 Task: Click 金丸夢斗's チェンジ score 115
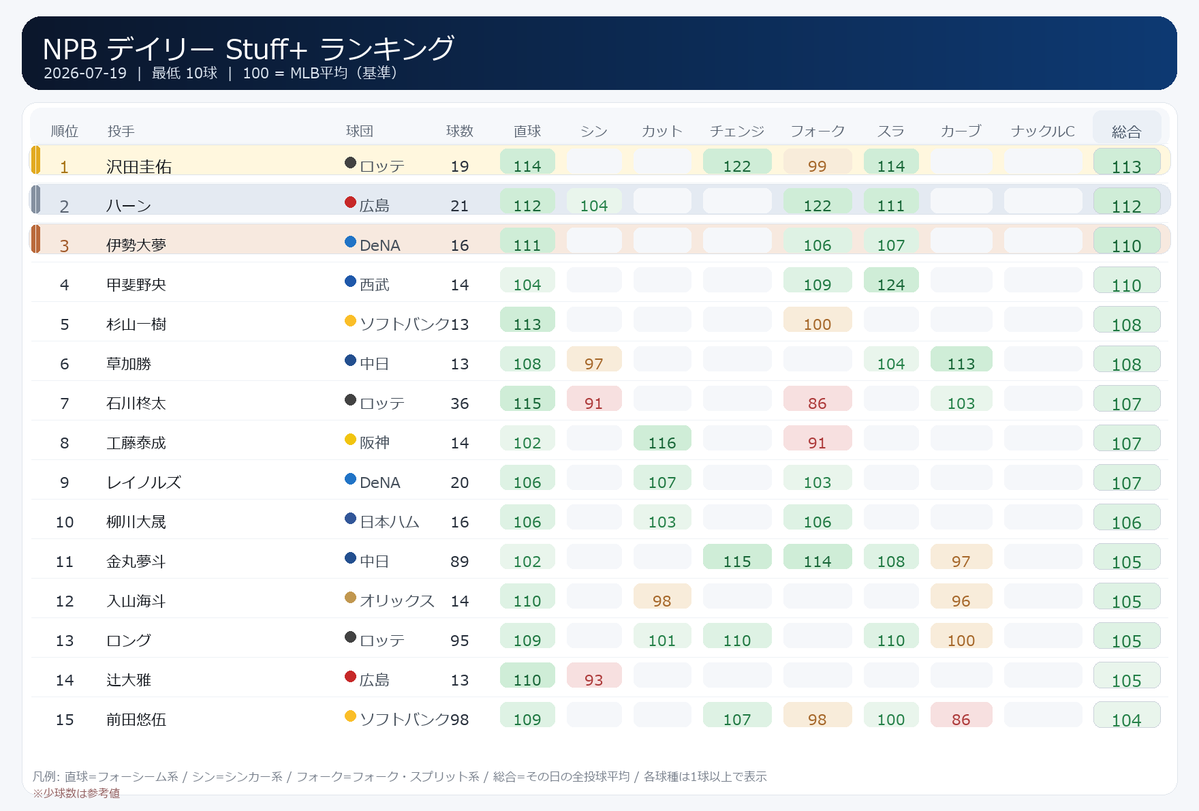point(737,557)
